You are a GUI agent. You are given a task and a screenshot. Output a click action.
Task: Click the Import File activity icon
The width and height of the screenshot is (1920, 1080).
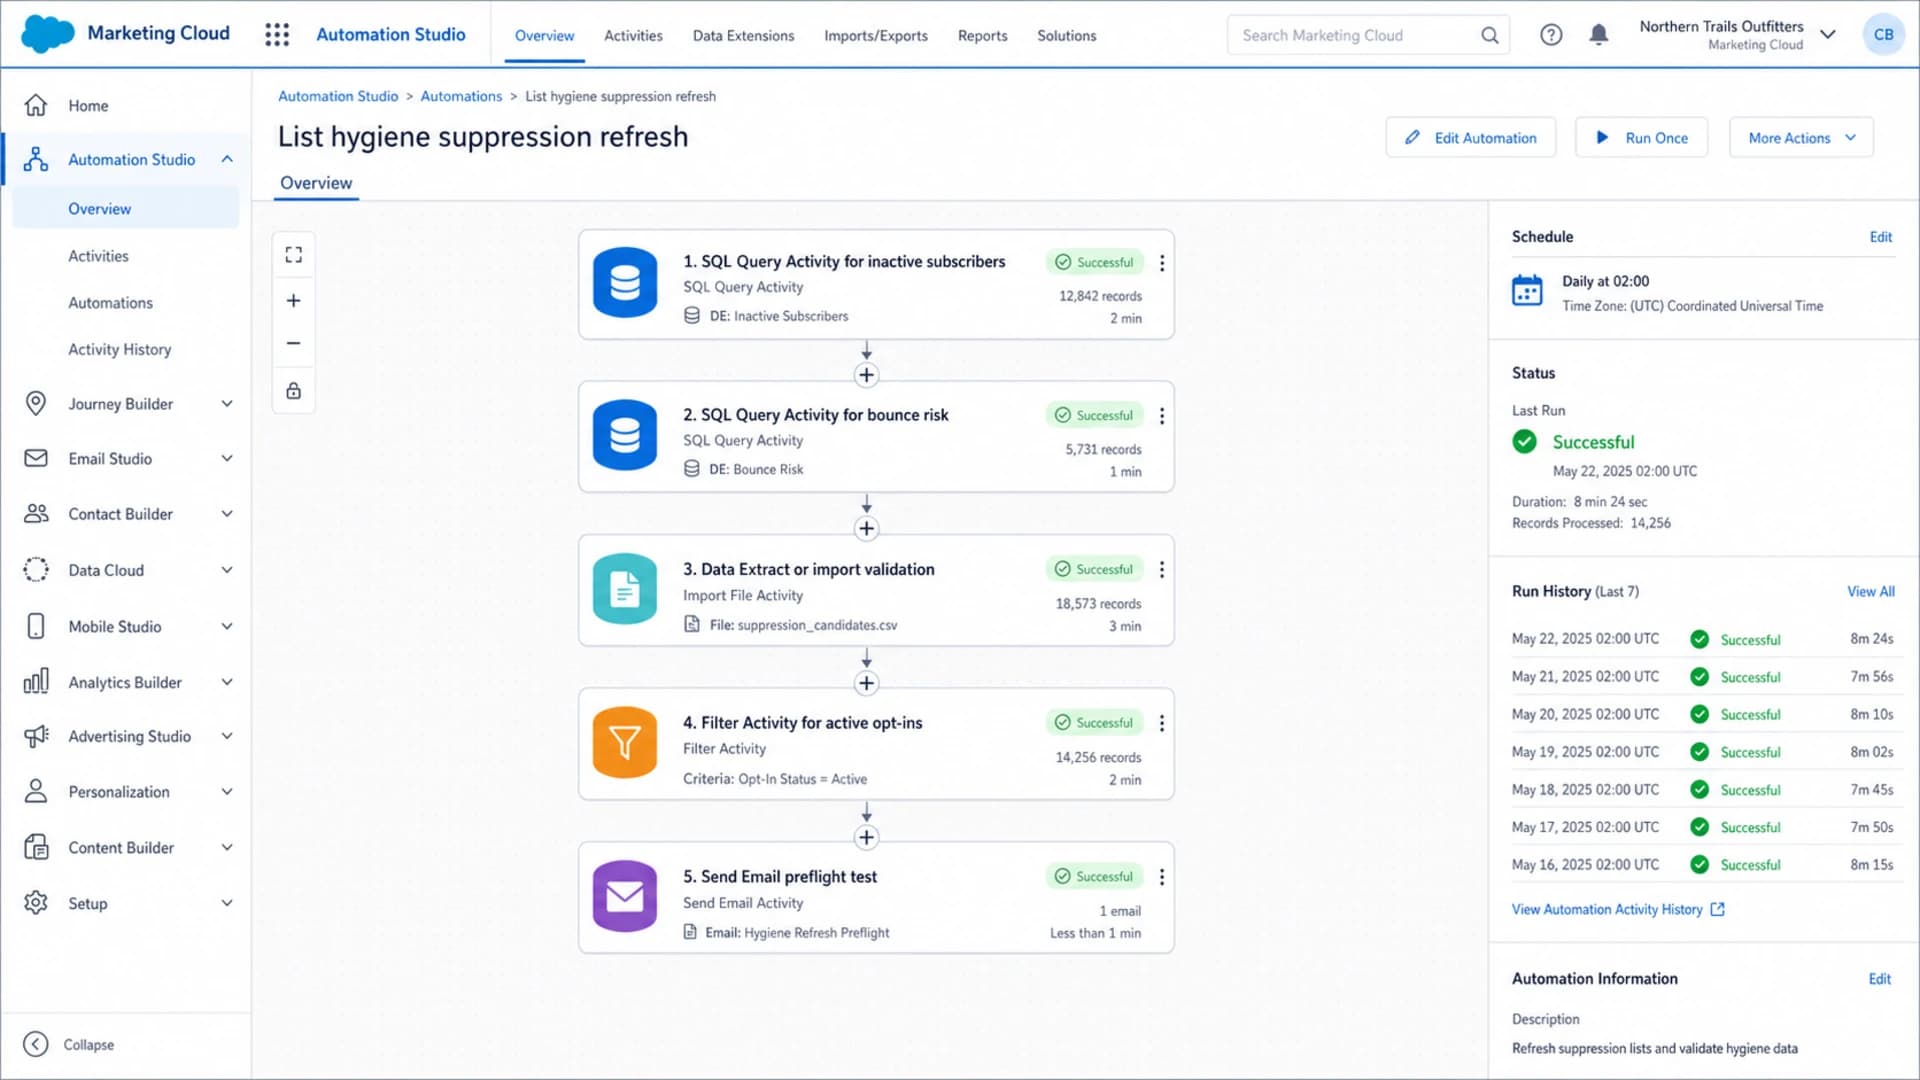pos(625,590)
